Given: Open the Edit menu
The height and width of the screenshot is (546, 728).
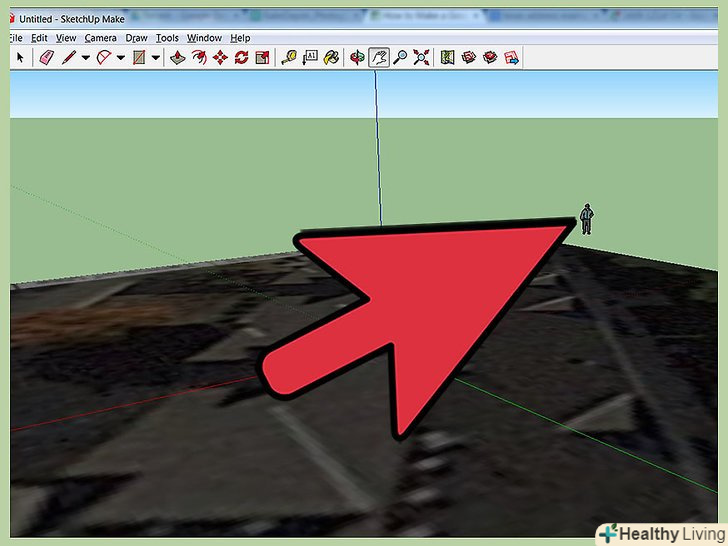Looking at the screenshot, I should click(39, 38).
